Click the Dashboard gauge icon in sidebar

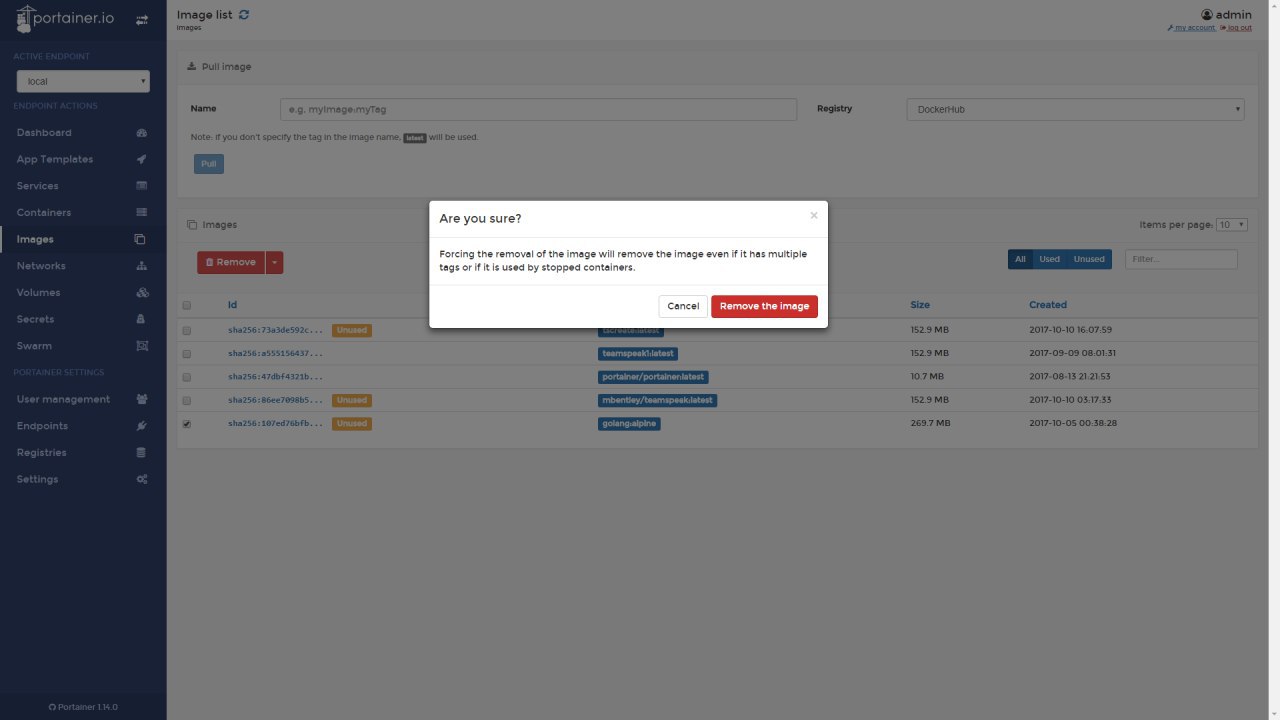point(142,133)
